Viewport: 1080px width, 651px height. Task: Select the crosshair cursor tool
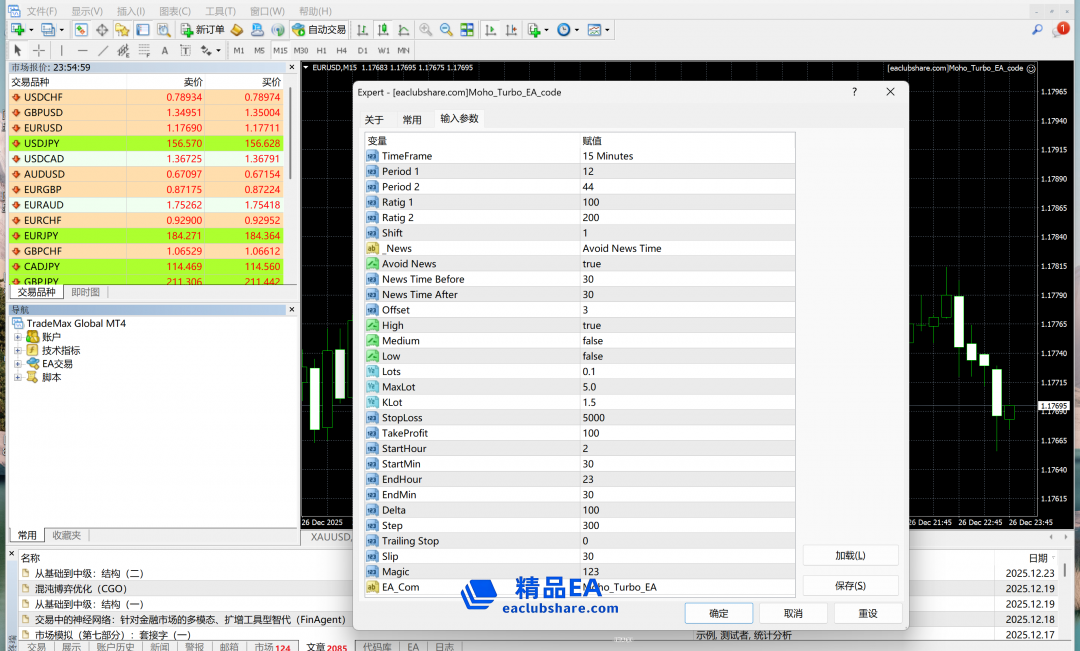pyautogui.click(x=39, y=50)
